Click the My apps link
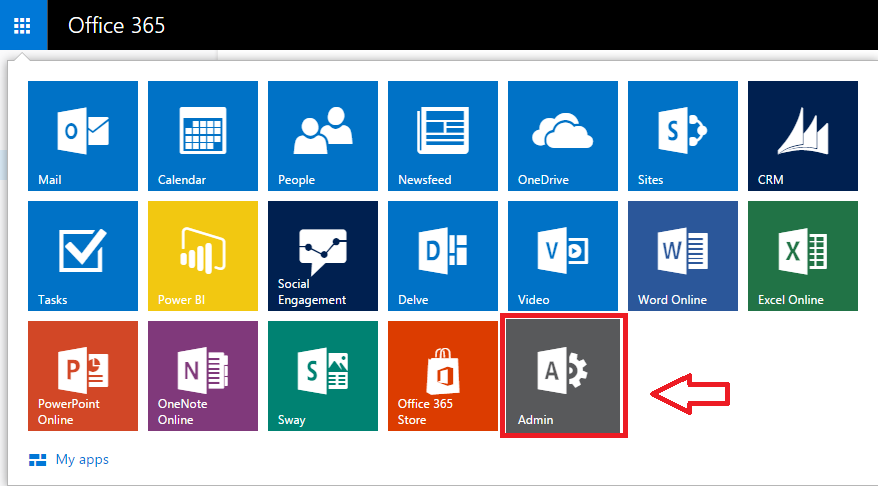 tap(69, 460)
